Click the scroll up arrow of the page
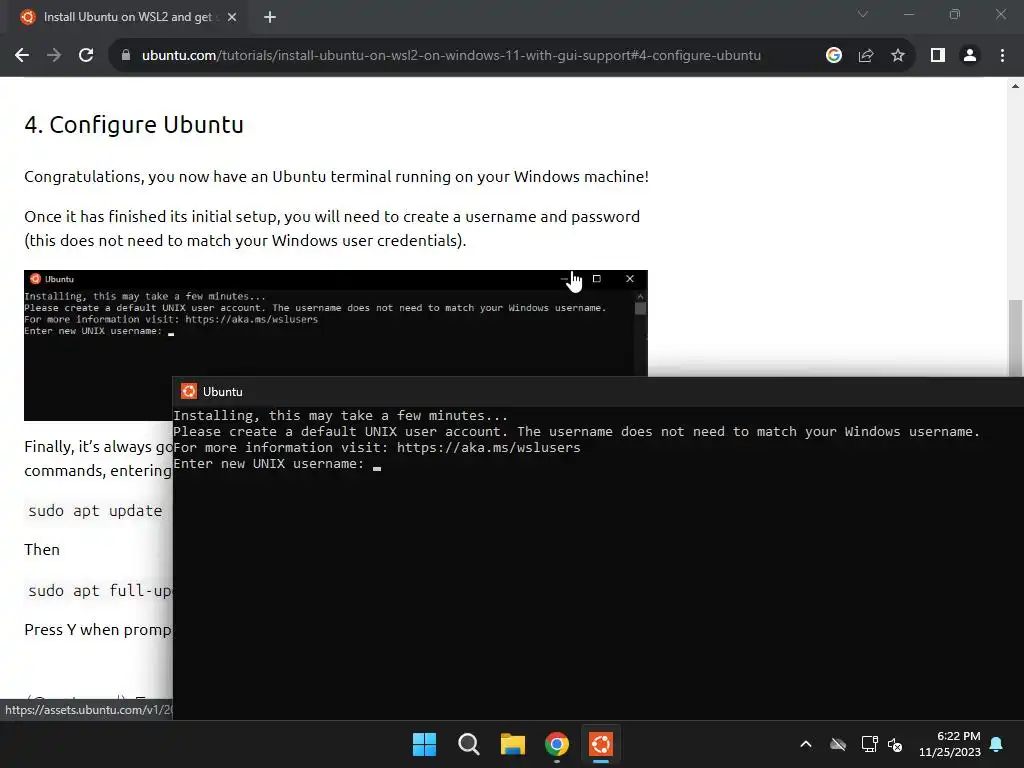 click(x=1015, y=86)
